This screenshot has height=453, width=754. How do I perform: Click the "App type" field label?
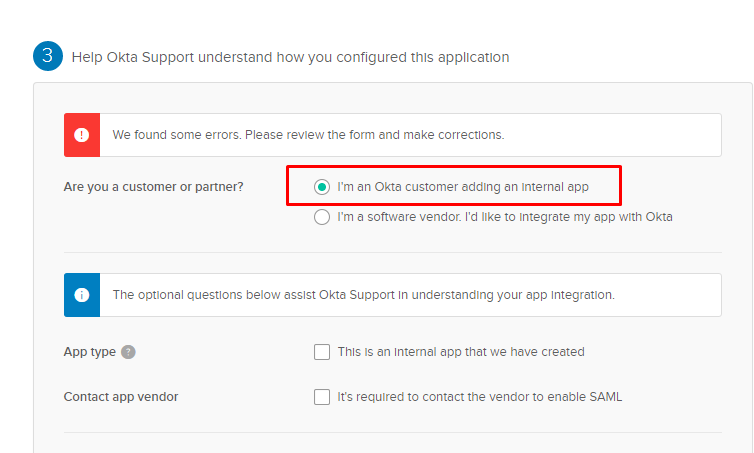[x=90, y=352]
